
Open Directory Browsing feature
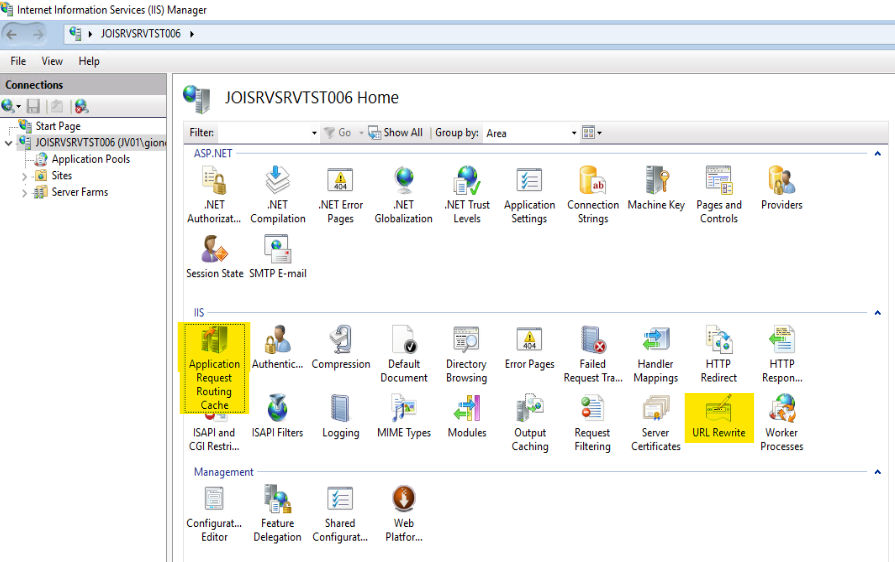tap(466, 354)
